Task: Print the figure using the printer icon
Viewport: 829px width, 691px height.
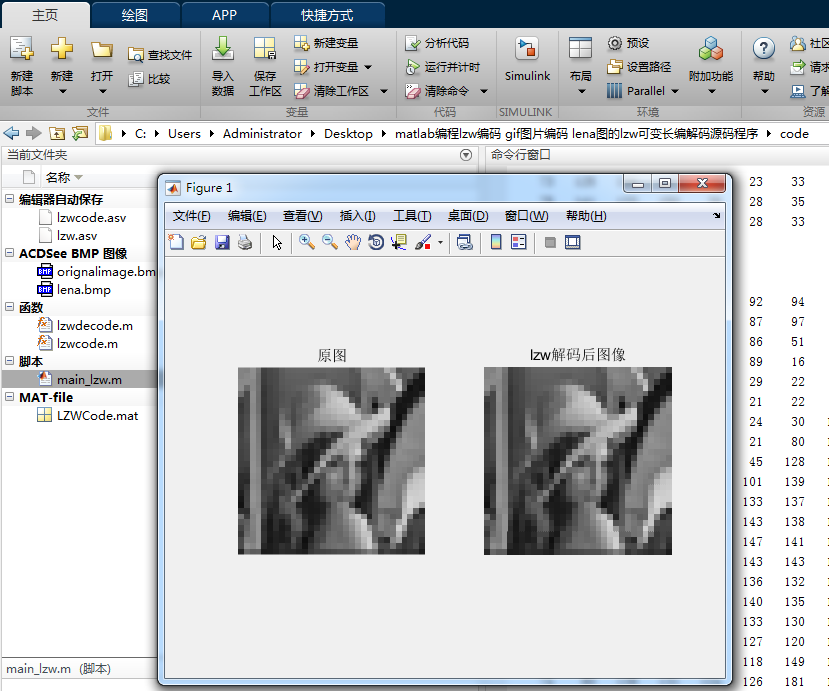Action: coord(245,242)
